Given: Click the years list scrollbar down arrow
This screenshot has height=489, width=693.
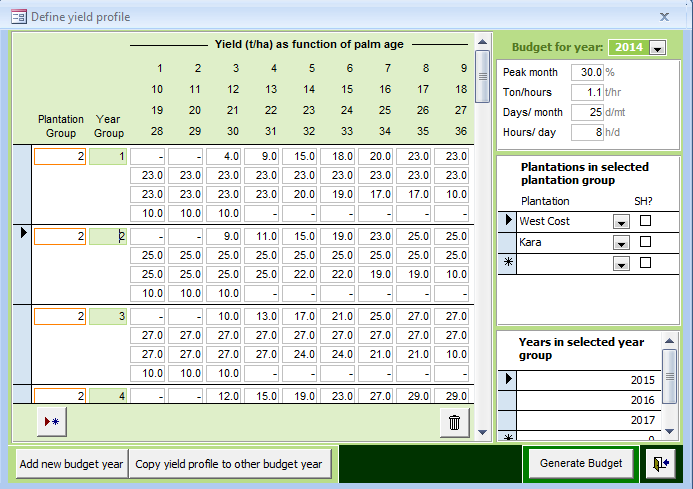Looking at the screenshot, I should pos(669,431).
